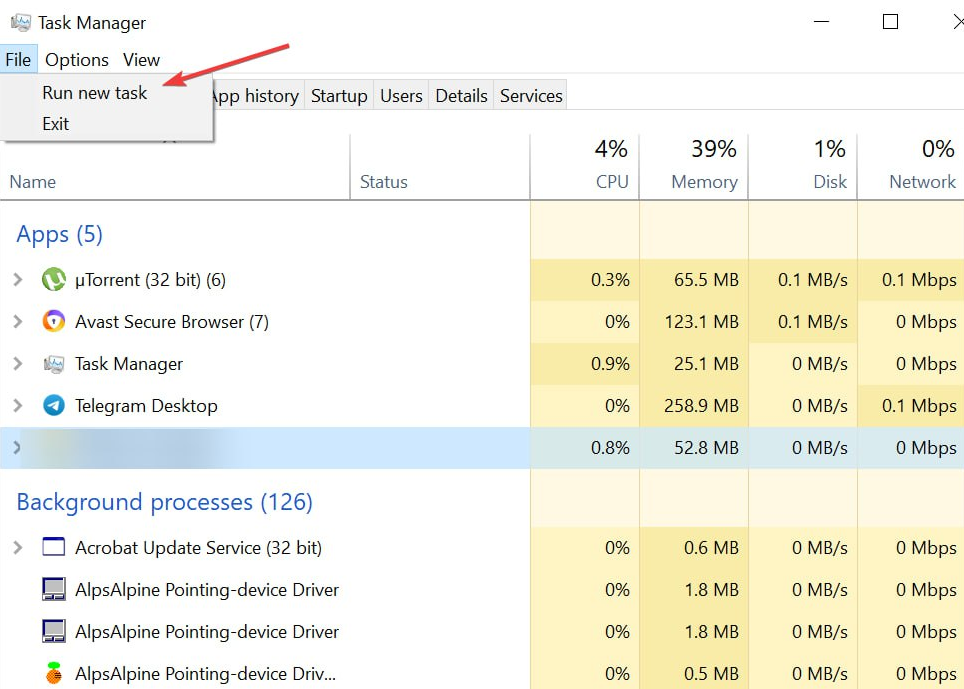The height and width of the screenshot is (689, 964).
Task: Select the Background processes (126) heading
Action: pos(164,502)
